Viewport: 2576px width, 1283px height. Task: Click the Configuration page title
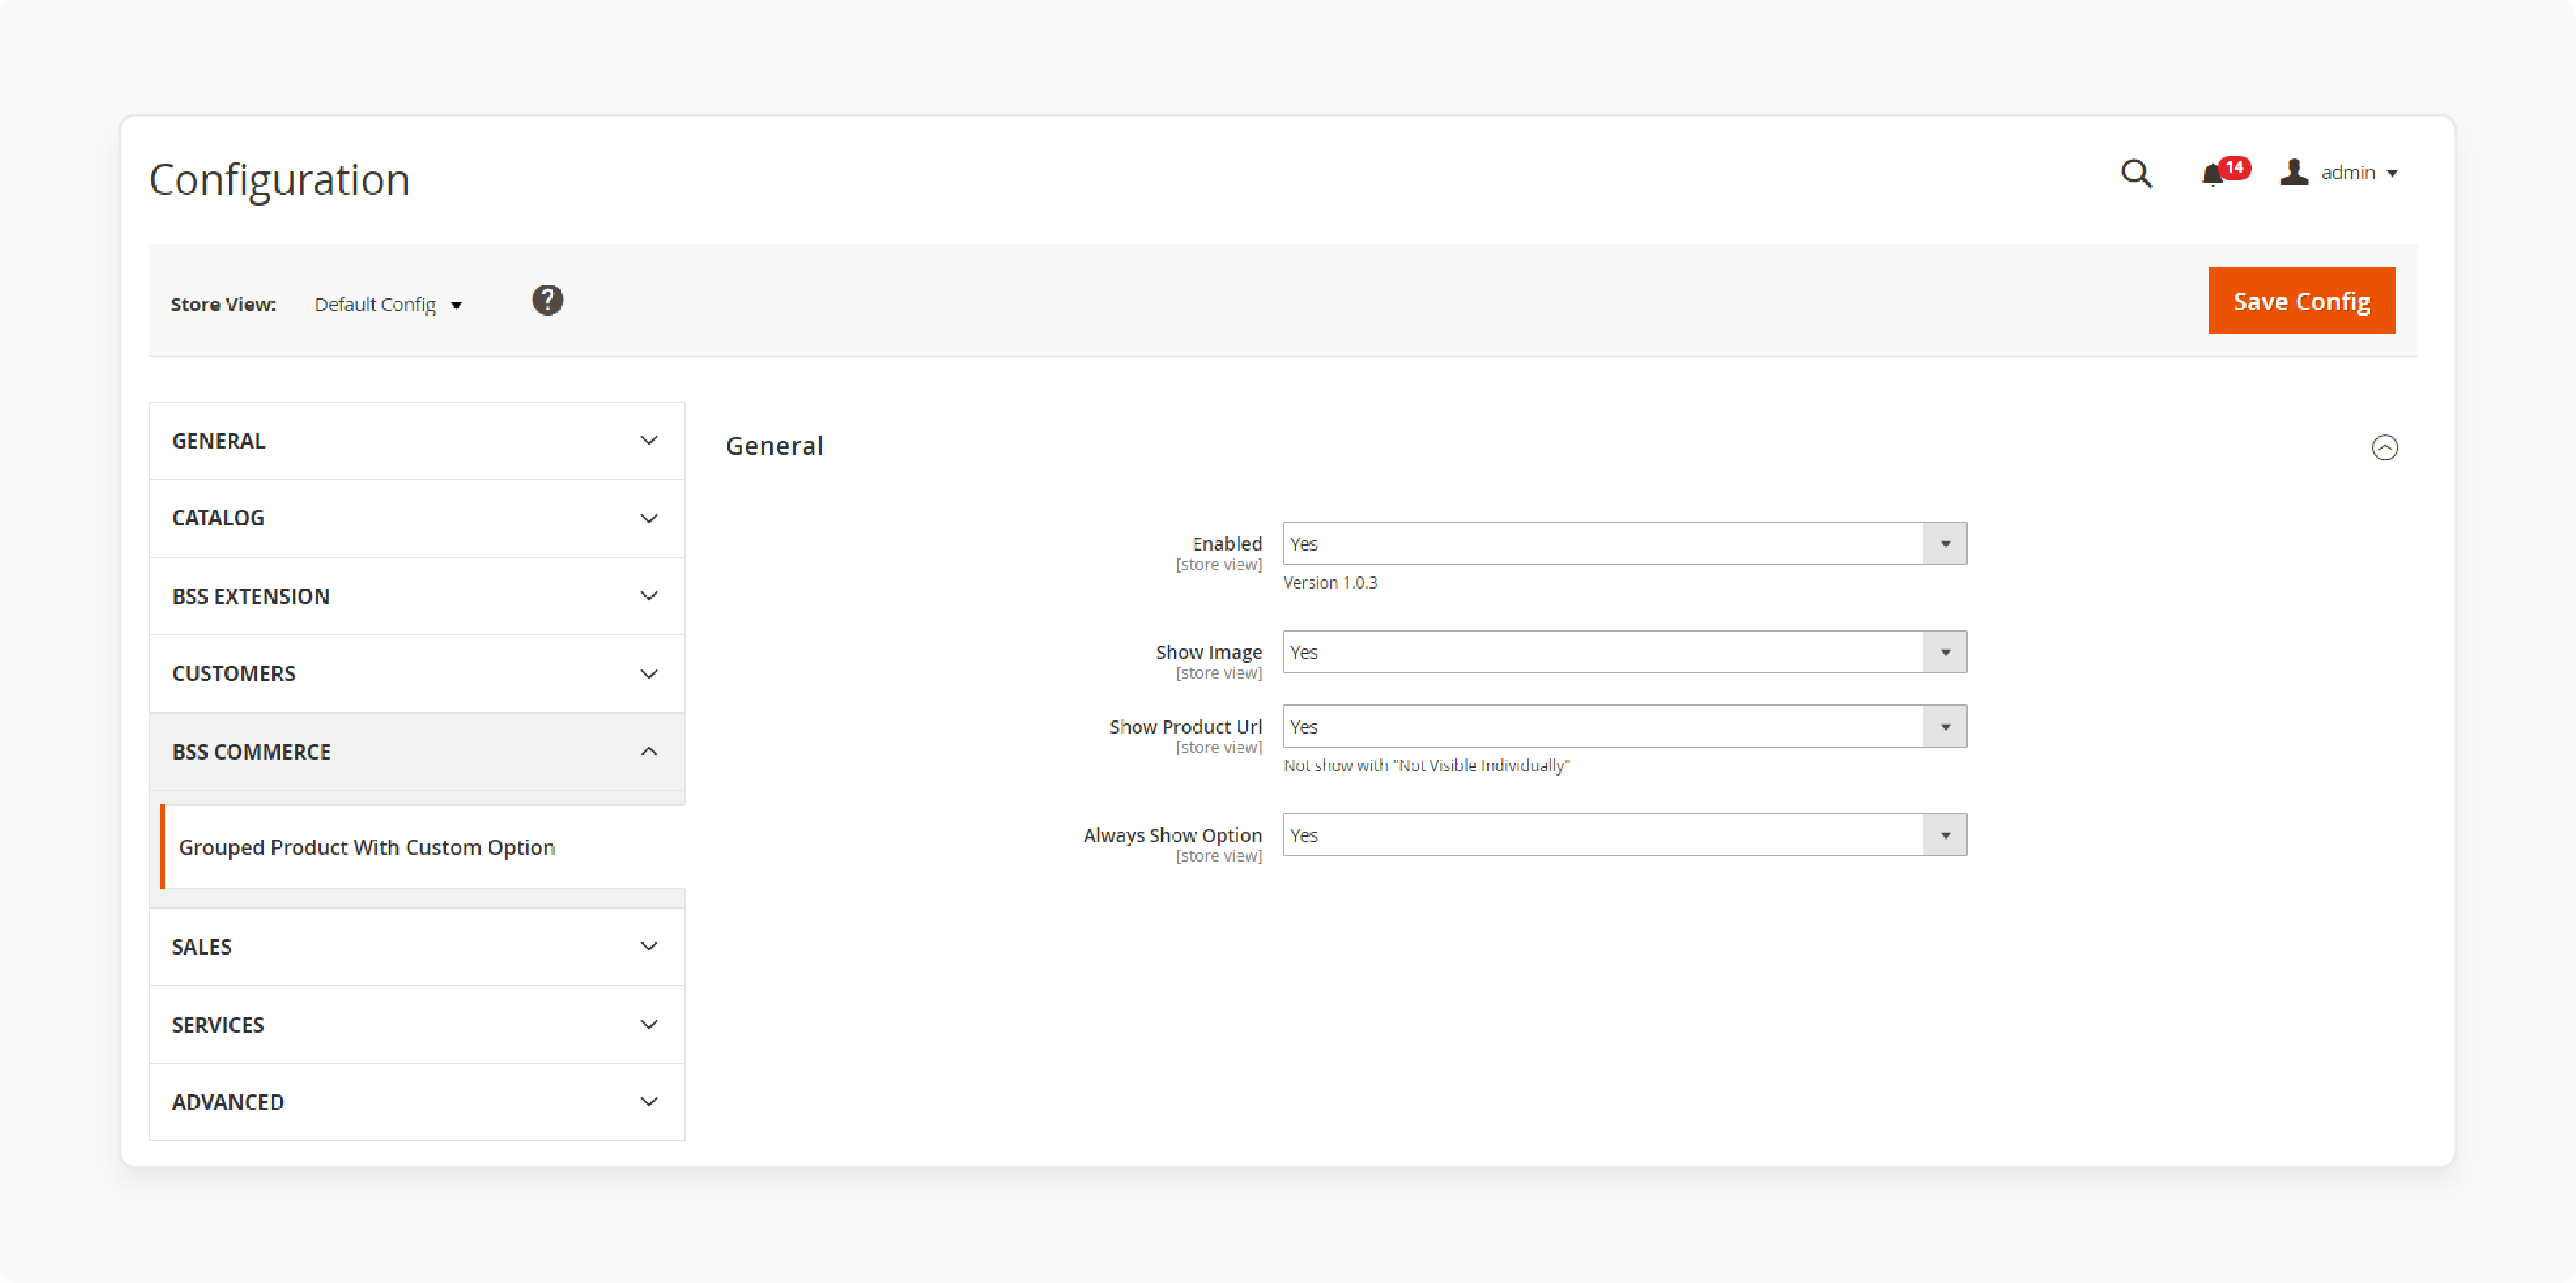point(279,181)
